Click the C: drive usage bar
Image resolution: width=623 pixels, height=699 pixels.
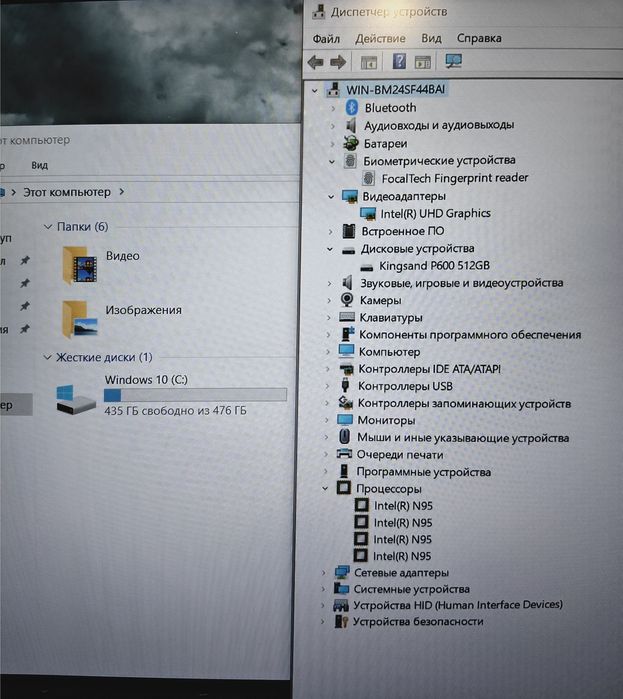195,395
